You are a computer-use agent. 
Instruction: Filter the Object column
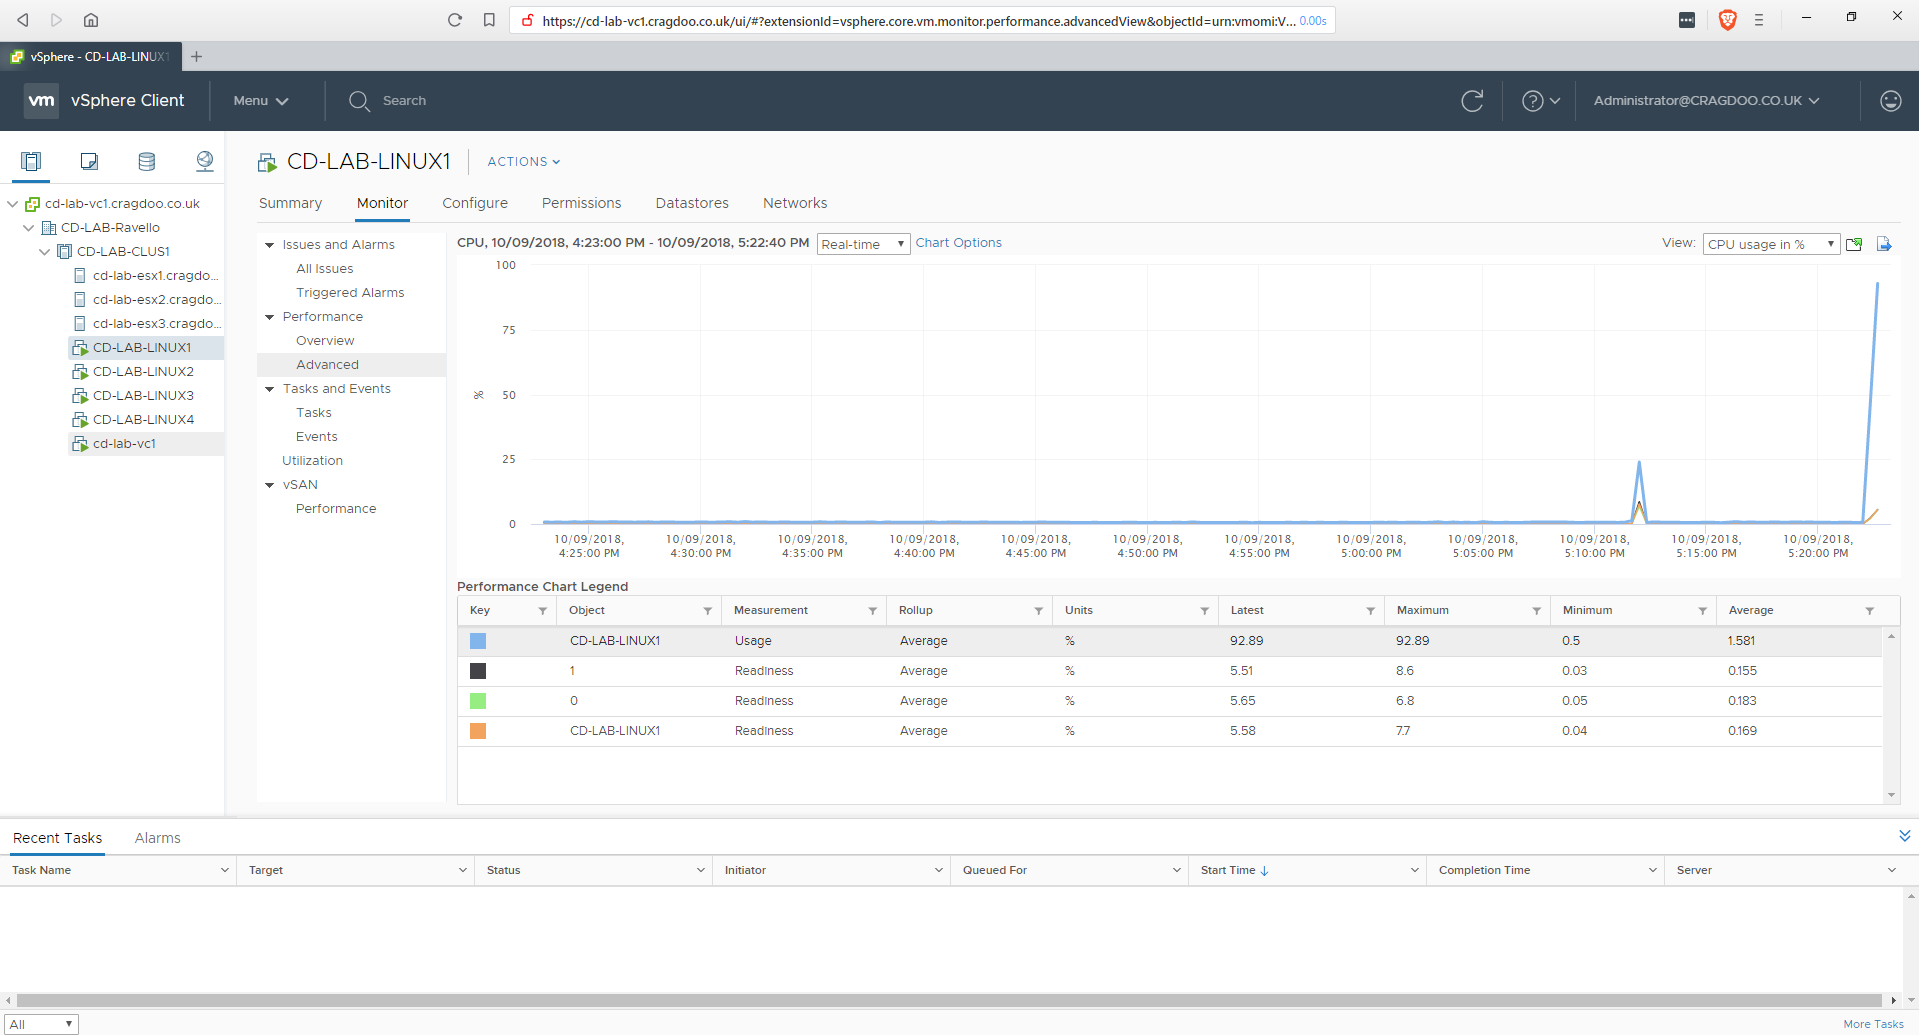tap(708, 611)
